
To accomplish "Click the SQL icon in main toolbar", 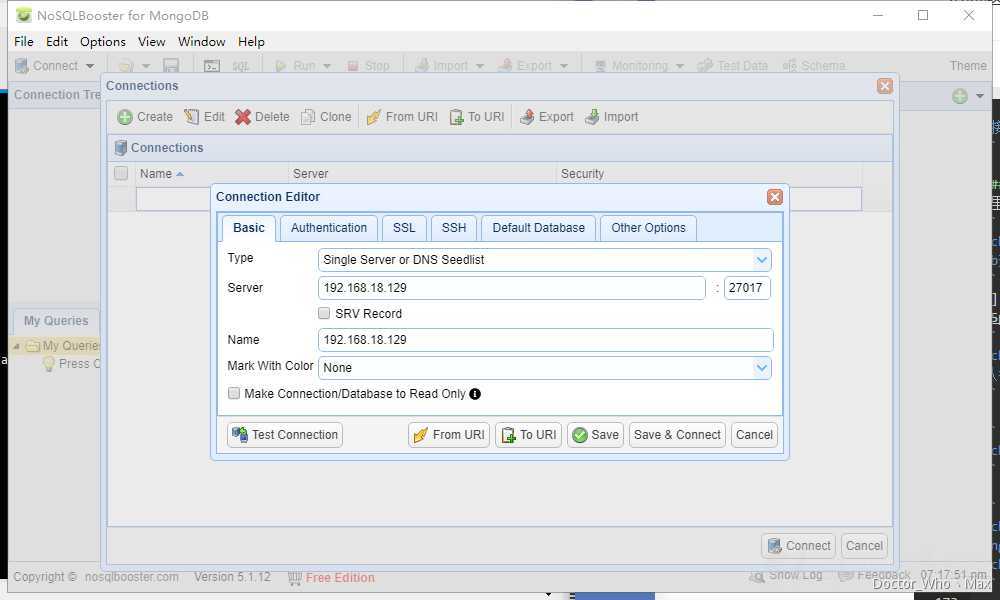I will point(240,66).
